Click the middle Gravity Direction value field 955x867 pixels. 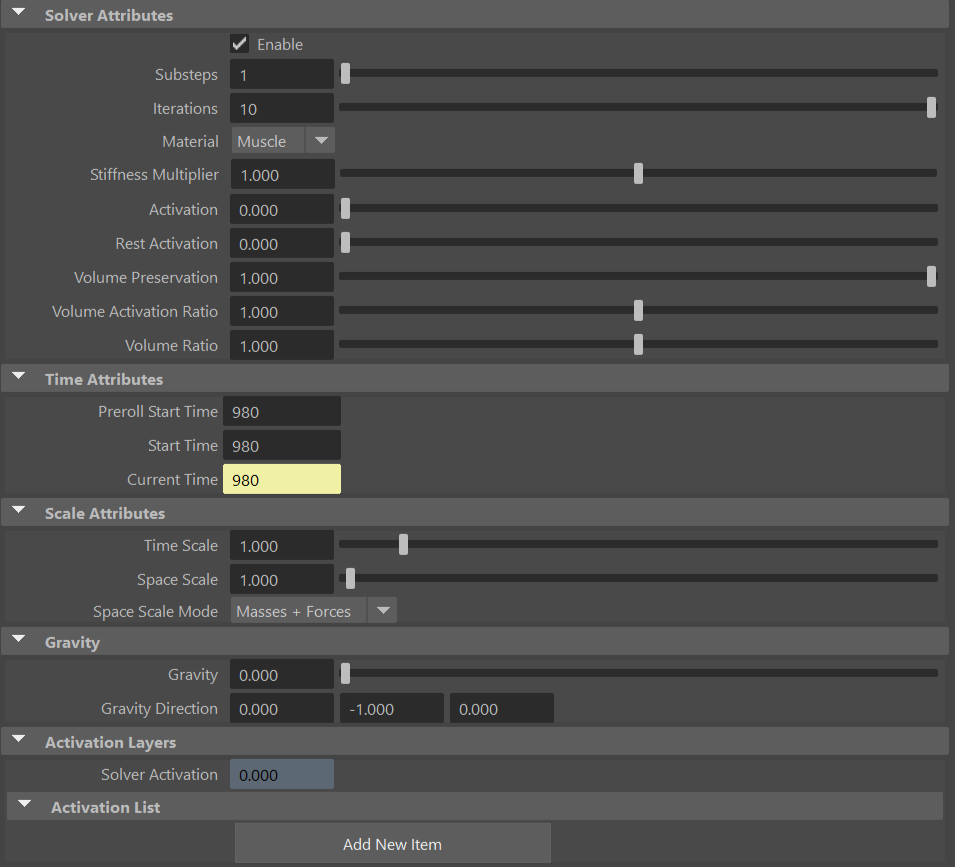coord(391,707)
